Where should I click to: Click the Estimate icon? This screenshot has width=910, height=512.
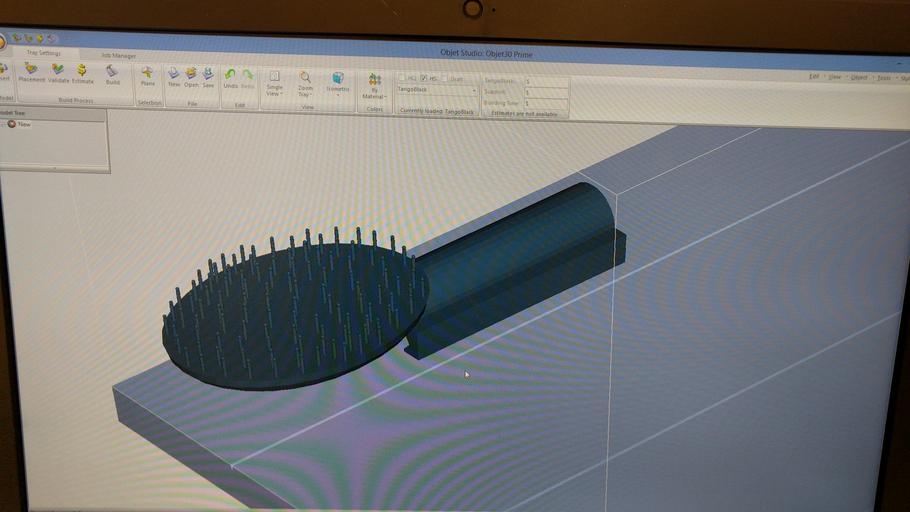82,73
